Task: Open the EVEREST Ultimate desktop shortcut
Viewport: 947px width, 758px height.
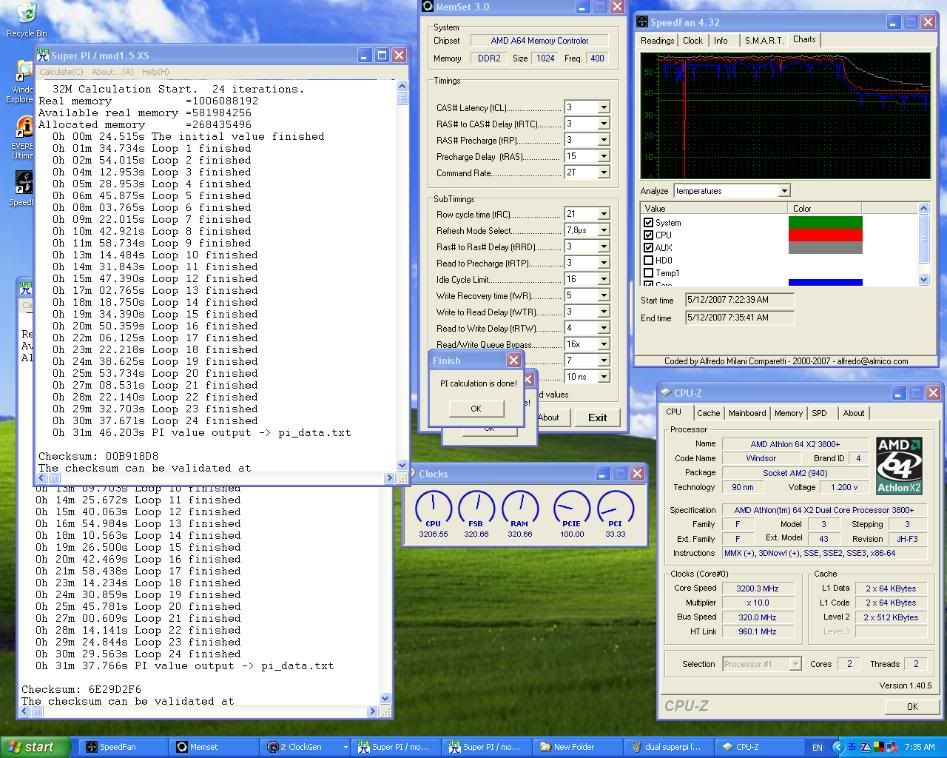Action: click(24, 129)
